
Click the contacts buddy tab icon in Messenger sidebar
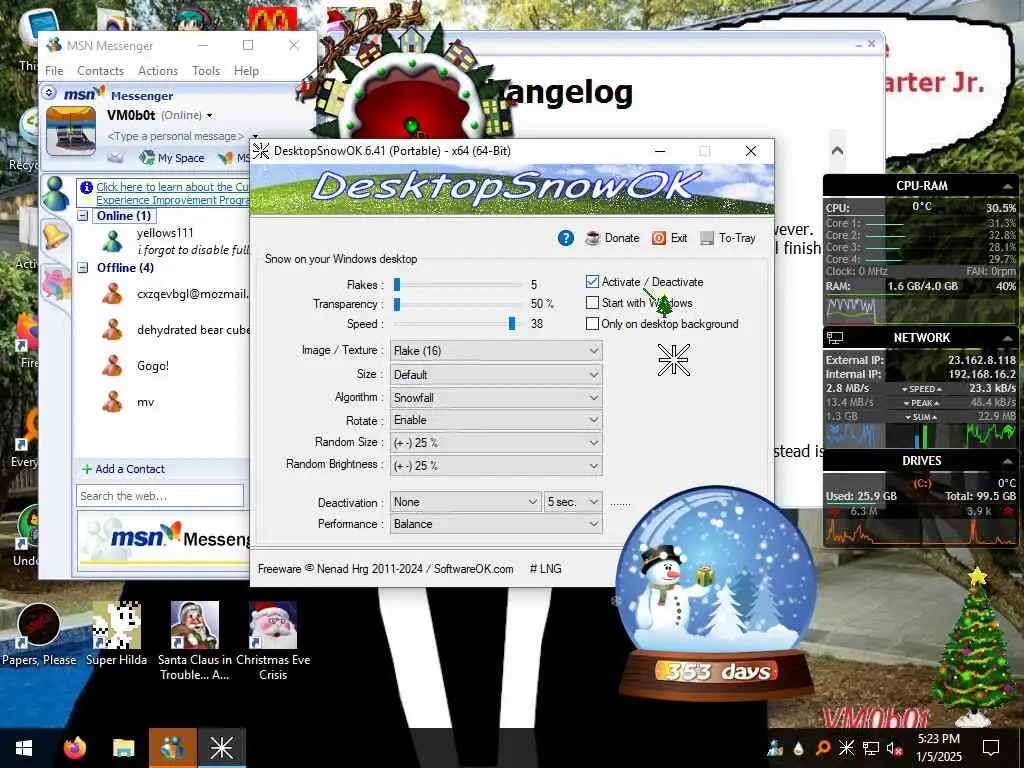(56, 194)
